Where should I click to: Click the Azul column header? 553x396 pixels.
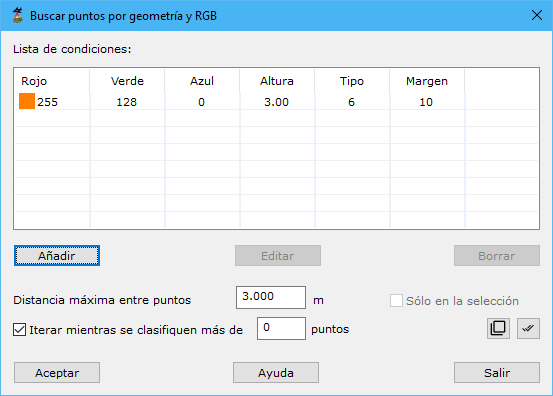pos(202,81)
